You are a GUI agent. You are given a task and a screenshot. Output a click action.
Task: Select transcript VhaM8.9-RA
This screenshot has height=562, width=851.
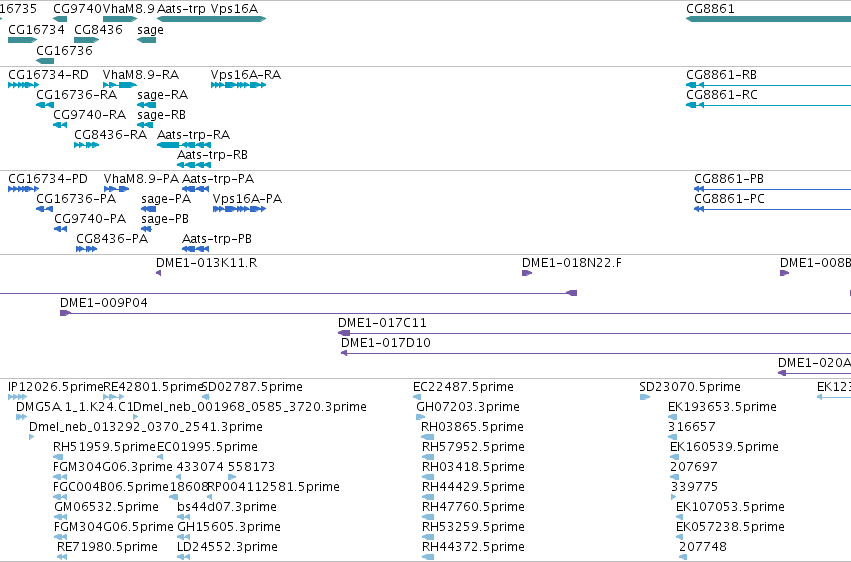(x=120, y=85)
